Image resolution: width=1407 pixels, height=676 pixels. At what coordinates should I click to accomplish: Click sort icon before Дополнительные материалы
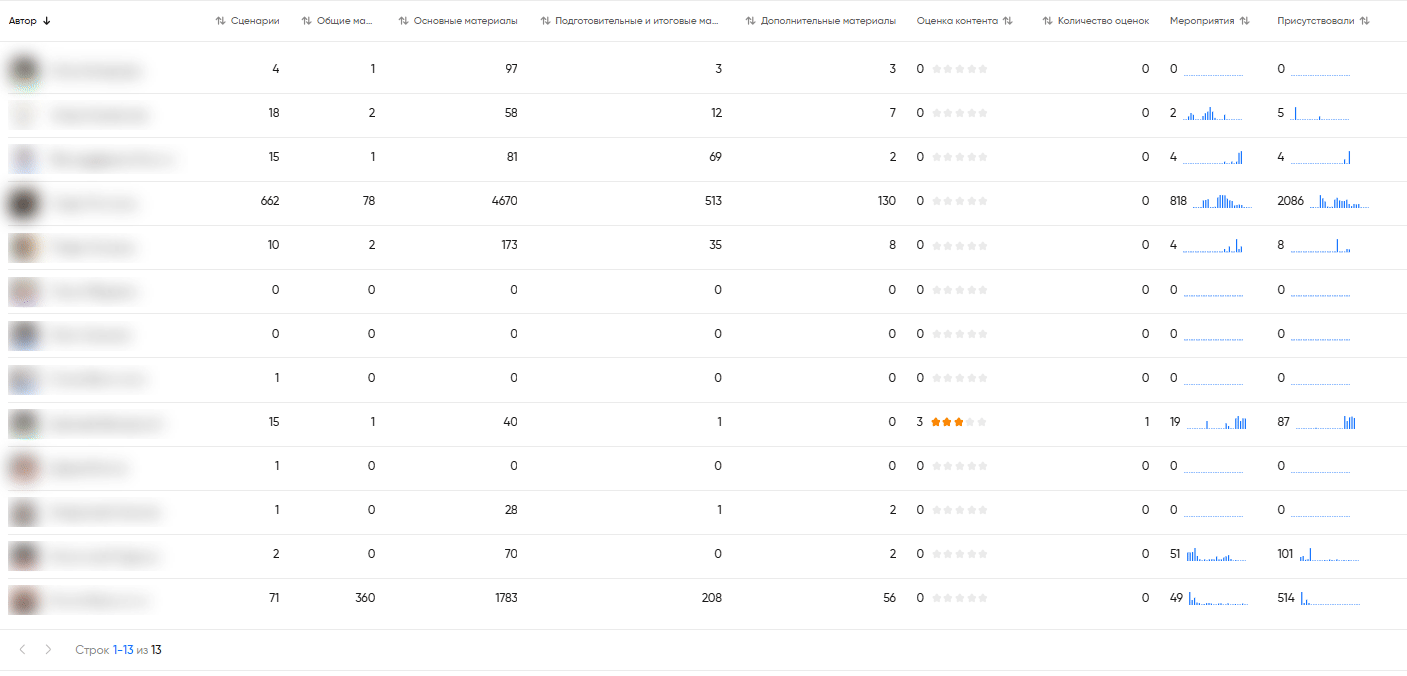750,21
